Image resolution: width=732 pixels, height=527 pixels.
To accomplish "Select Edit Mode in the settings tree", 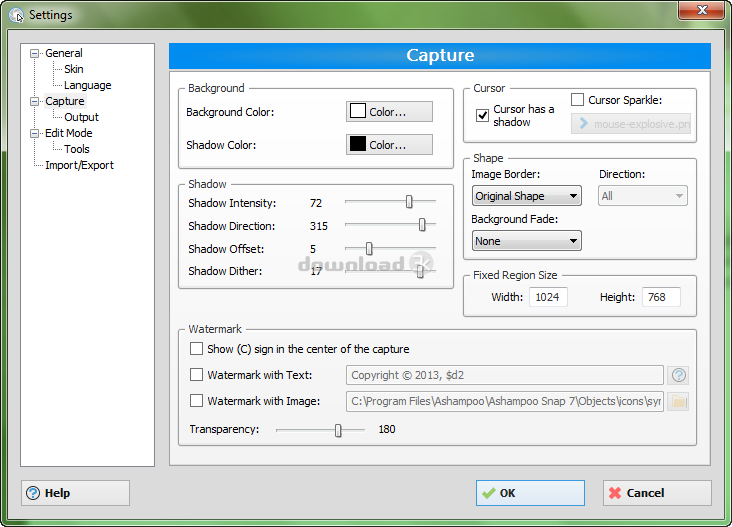I will point(69,133).
